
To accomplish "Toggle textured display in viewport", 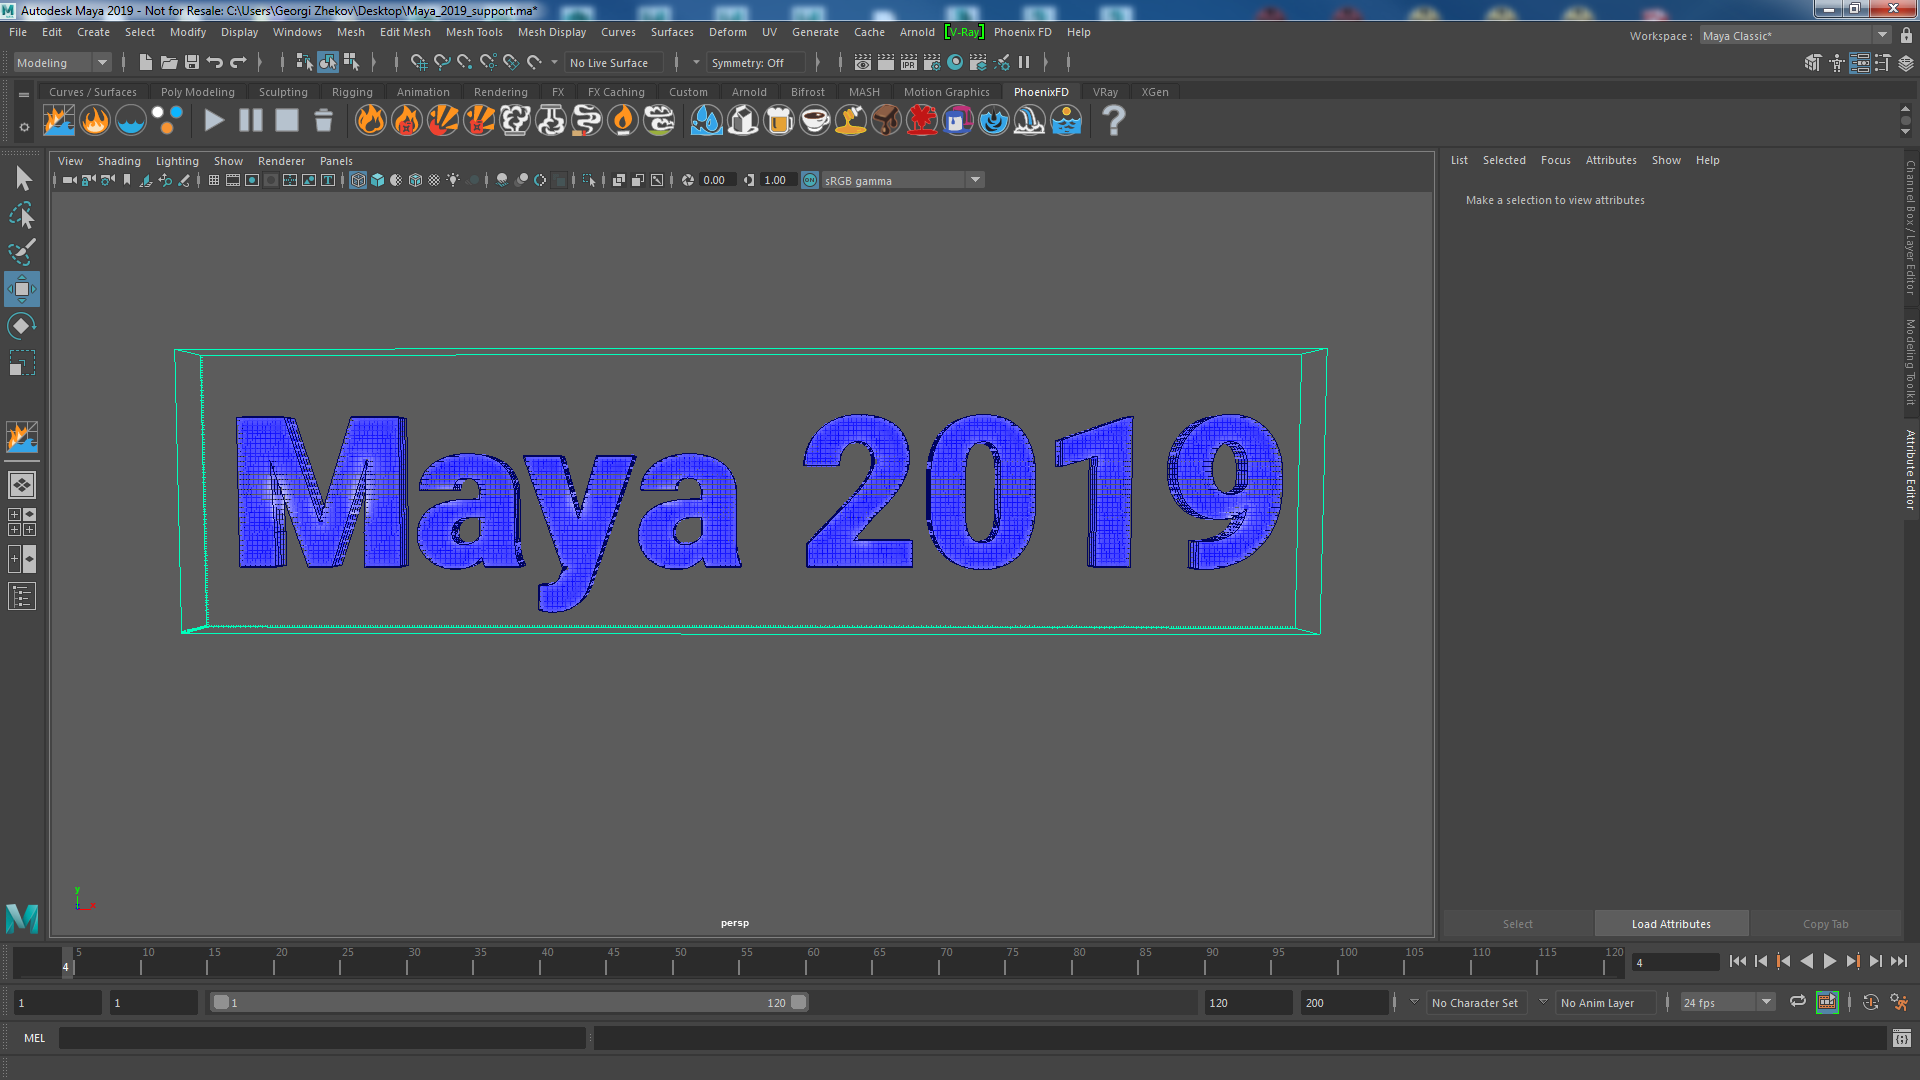I will [434, 180].
